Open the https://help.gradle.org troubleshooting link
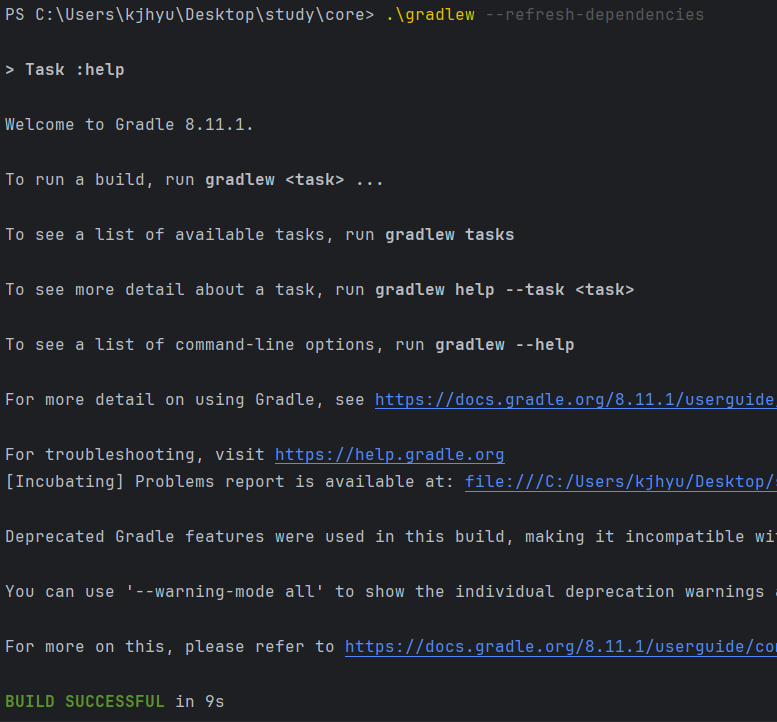 point(390,455)
